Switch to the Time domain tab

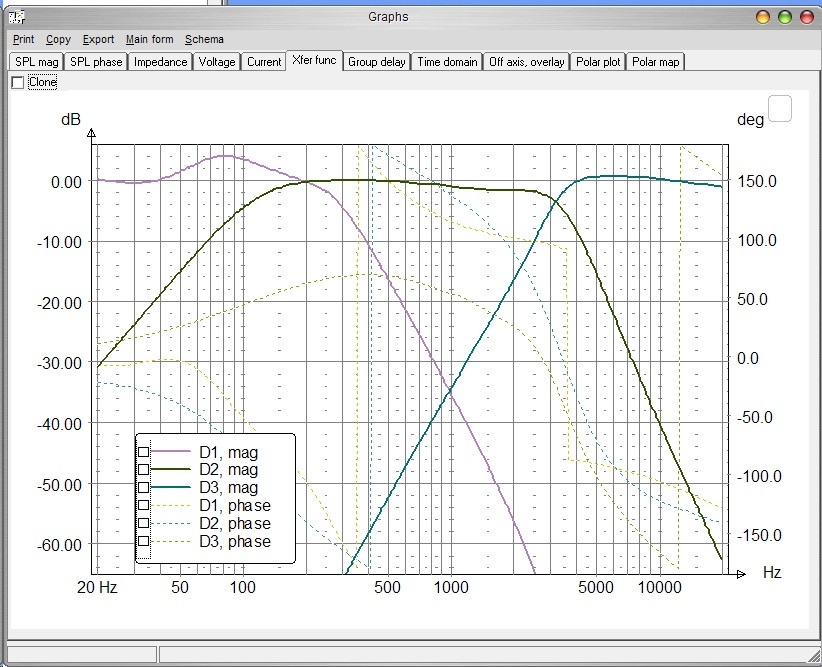point(447,62)
